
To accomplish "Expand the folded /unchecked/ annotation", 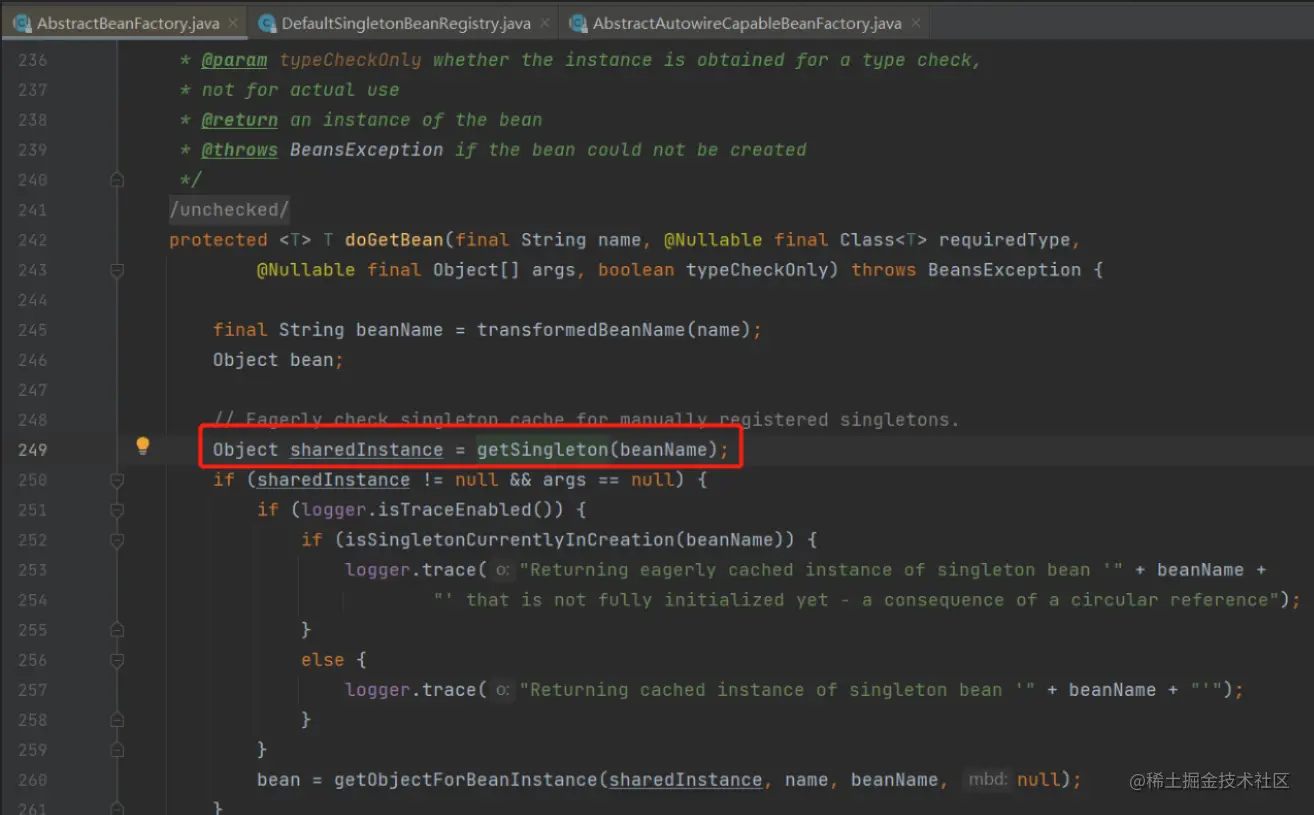I will point(230,210).
